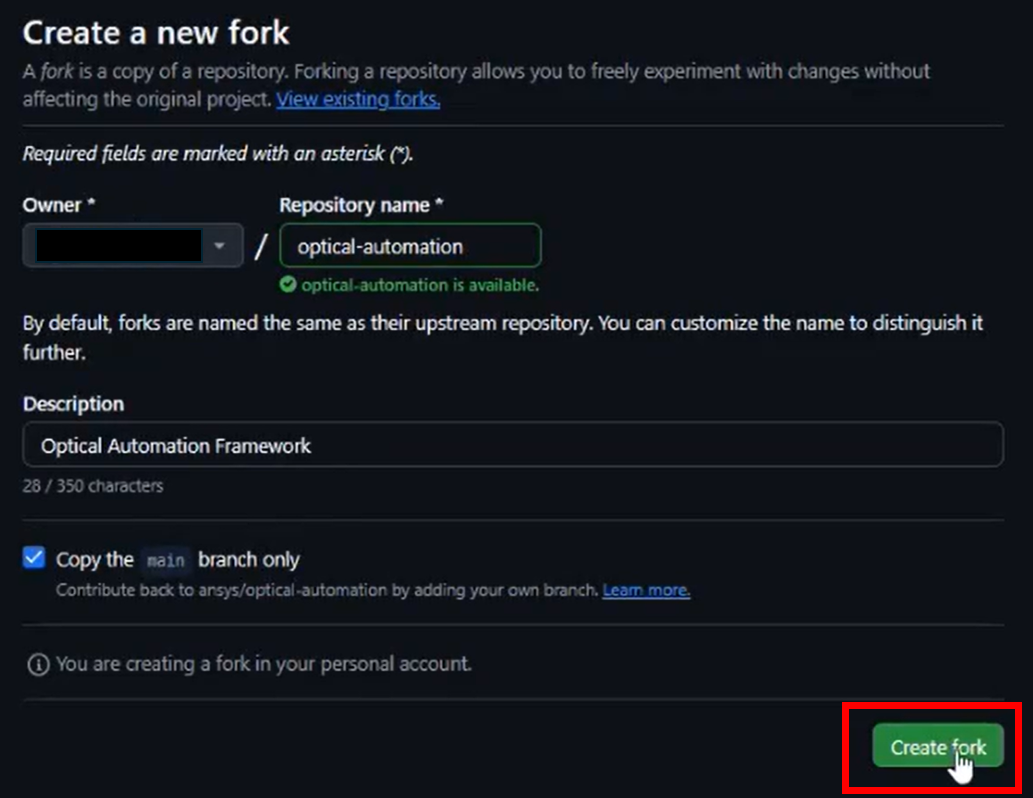Screen dimensions: 1033x798
Task: Click the personal account fork notice text
Action: (264, 664)
